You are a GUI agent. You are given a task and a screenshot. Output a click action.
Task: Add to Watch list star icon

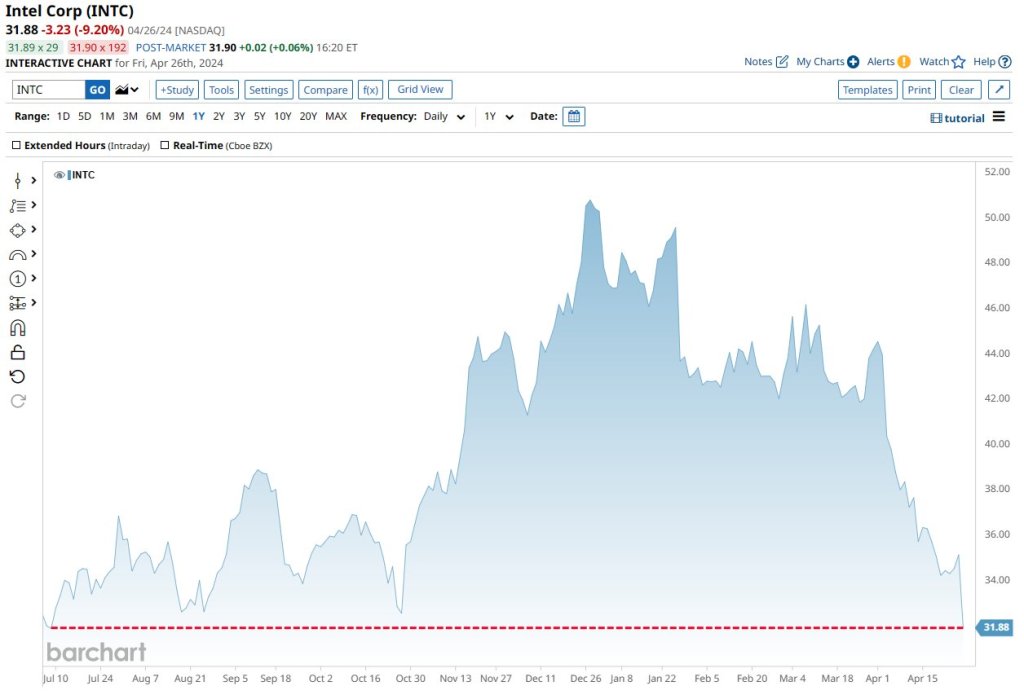958,62
